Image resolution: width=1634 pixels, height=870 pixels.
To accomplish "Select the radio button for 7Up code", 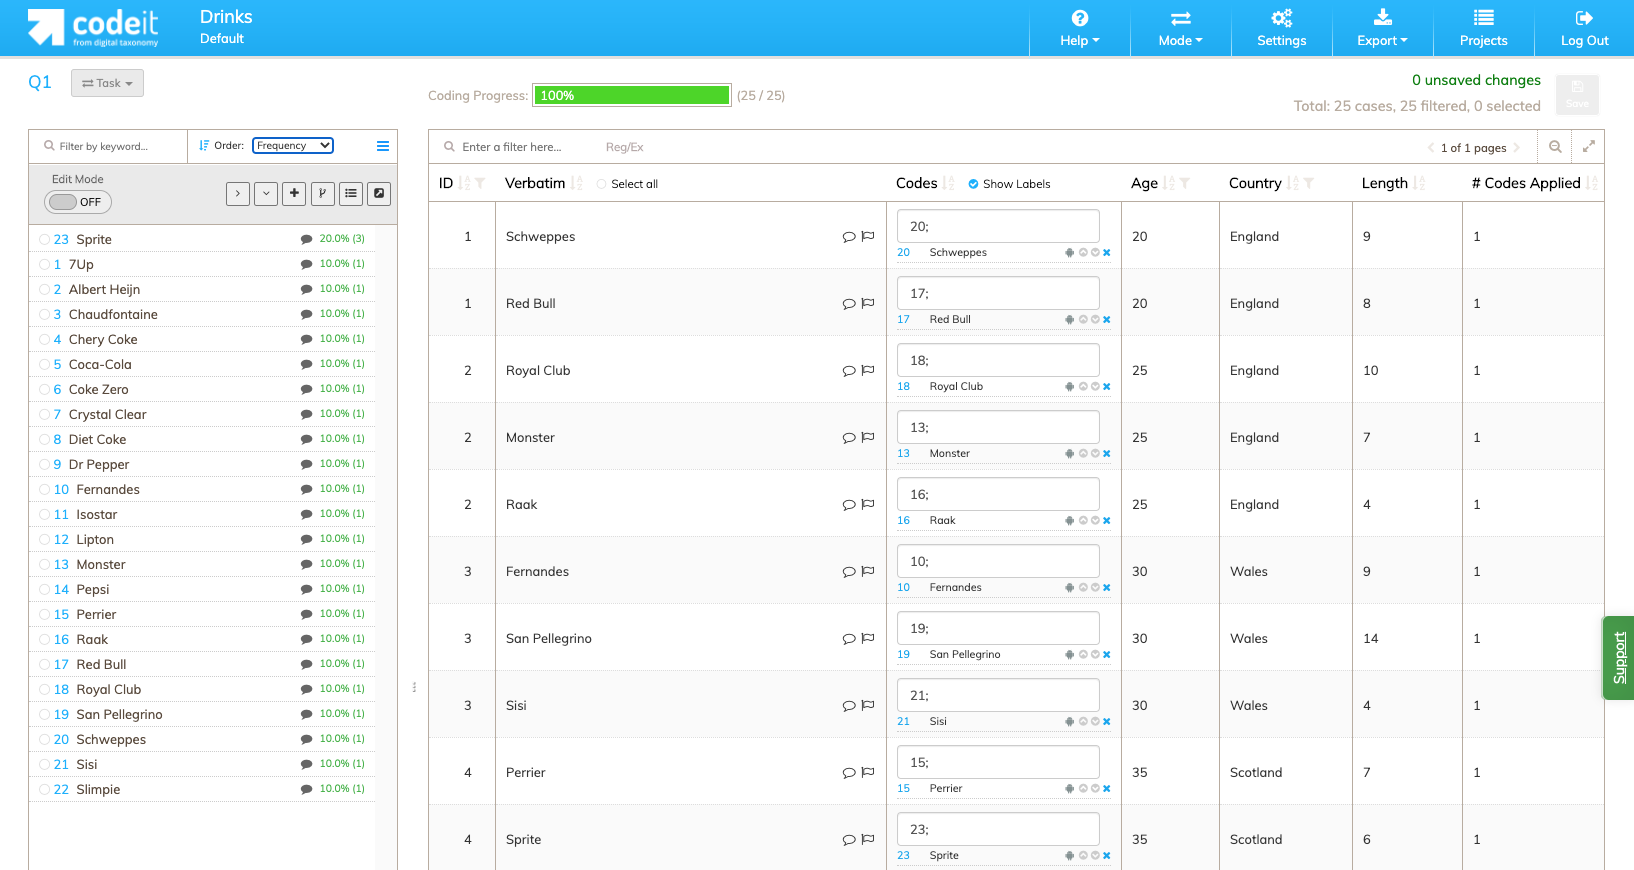I will (44, 264).
